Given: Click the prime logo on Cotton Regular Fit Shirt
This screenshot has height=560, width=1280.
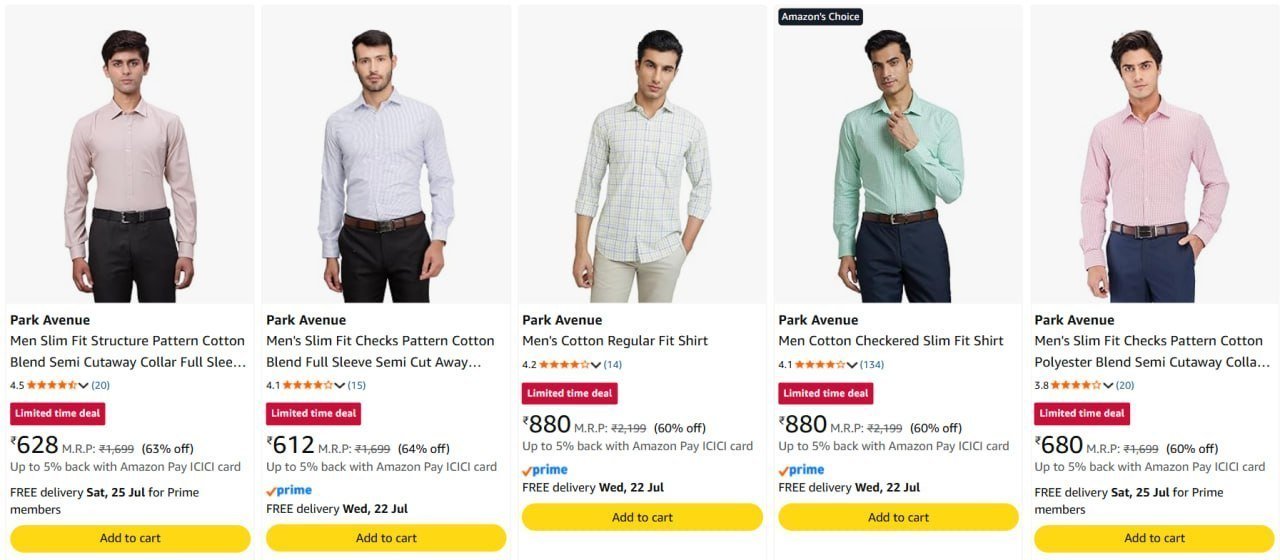Looking at the screenshot, I should tap(545, 470).
